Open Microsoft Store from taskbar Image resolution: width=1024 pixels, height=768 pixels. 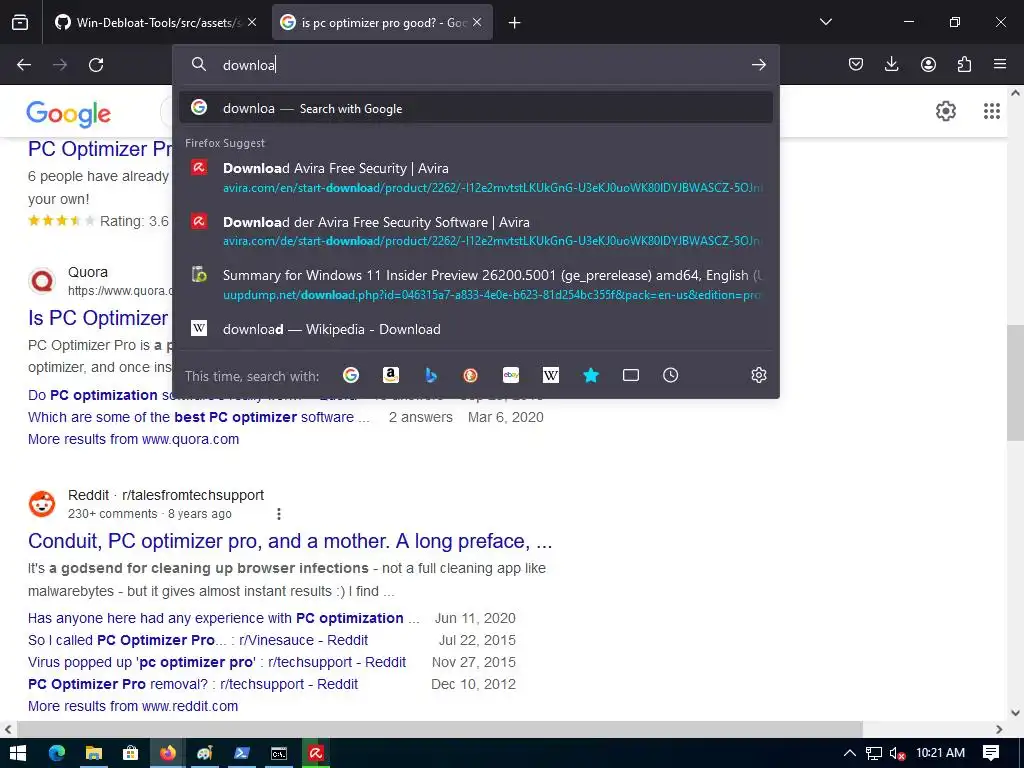(131, 753)
